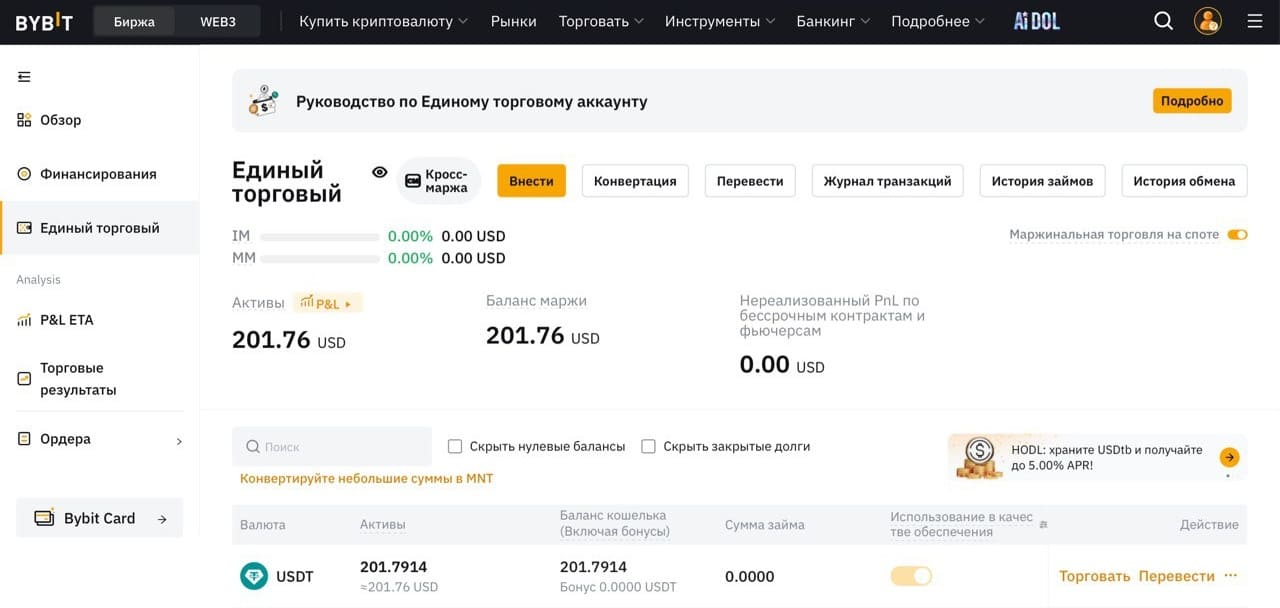1280x608 pixels.
Task: Click the Ордера list icon
Action: click(24, 439)
